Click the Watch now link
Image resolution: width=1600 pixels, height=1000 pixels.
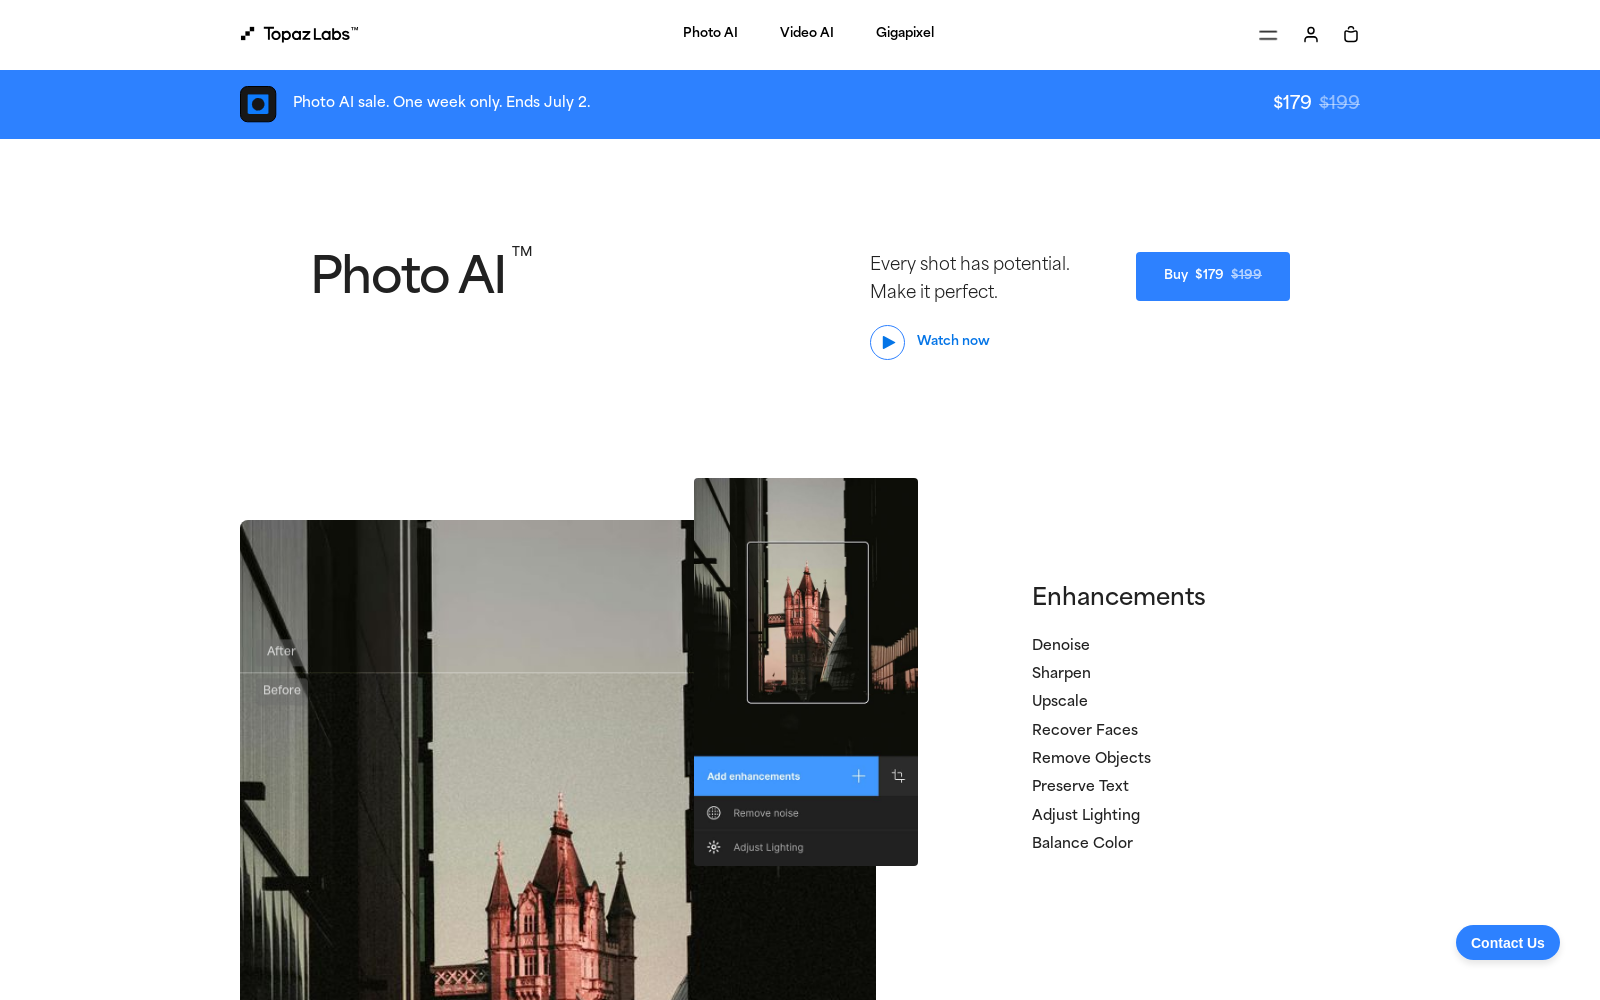953,341
